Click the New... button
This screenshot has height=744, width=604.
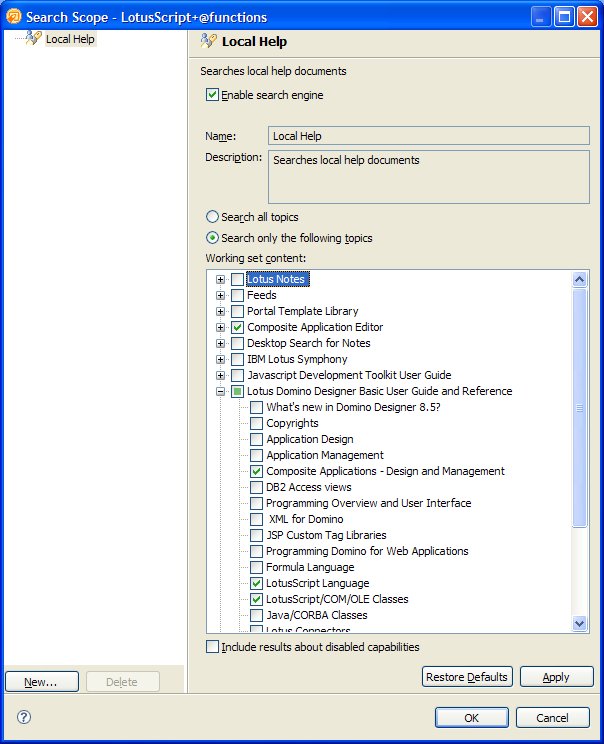click(x=42, y=682)
